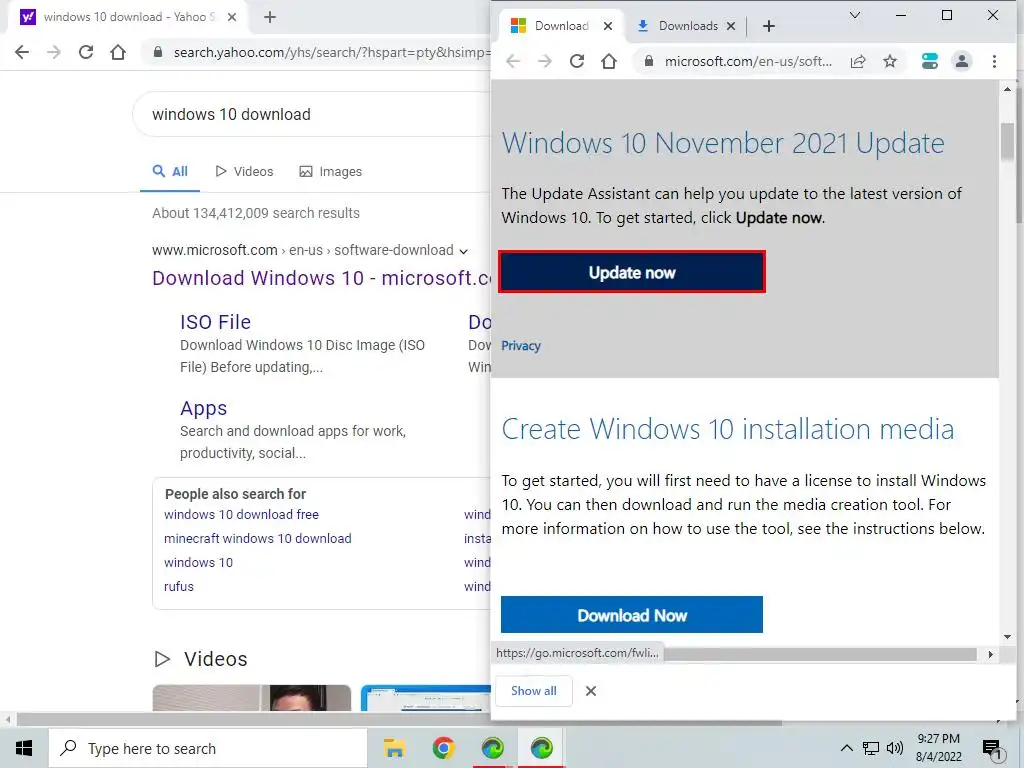Bookmark this page with star icon
This screenshot has width=1024, height=768.
coord(889,61)
